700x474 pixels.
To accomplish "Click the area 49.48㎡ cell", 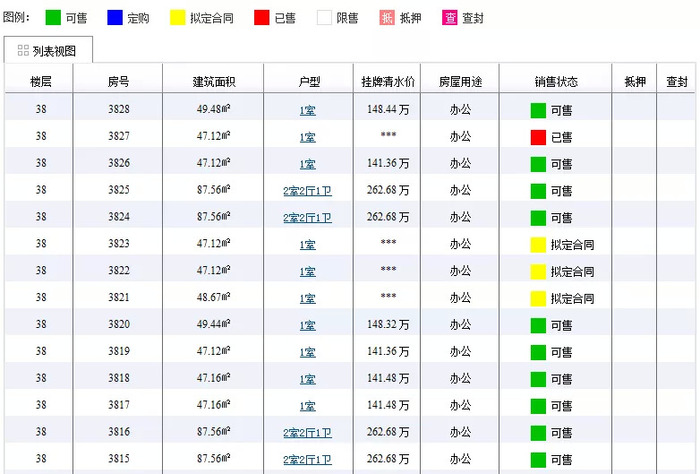I will coord(213,109).
